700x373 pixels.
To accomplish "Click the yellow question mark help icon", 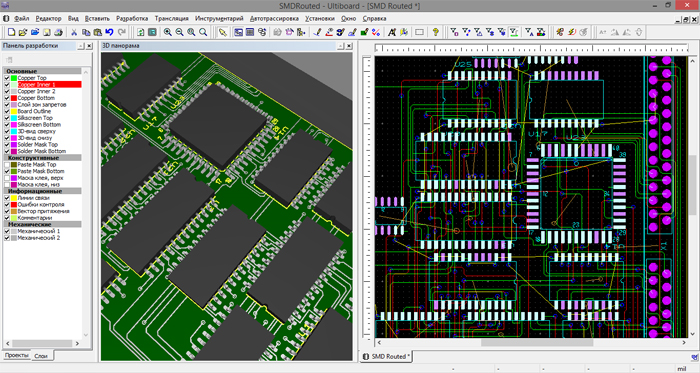I will 436,32.
